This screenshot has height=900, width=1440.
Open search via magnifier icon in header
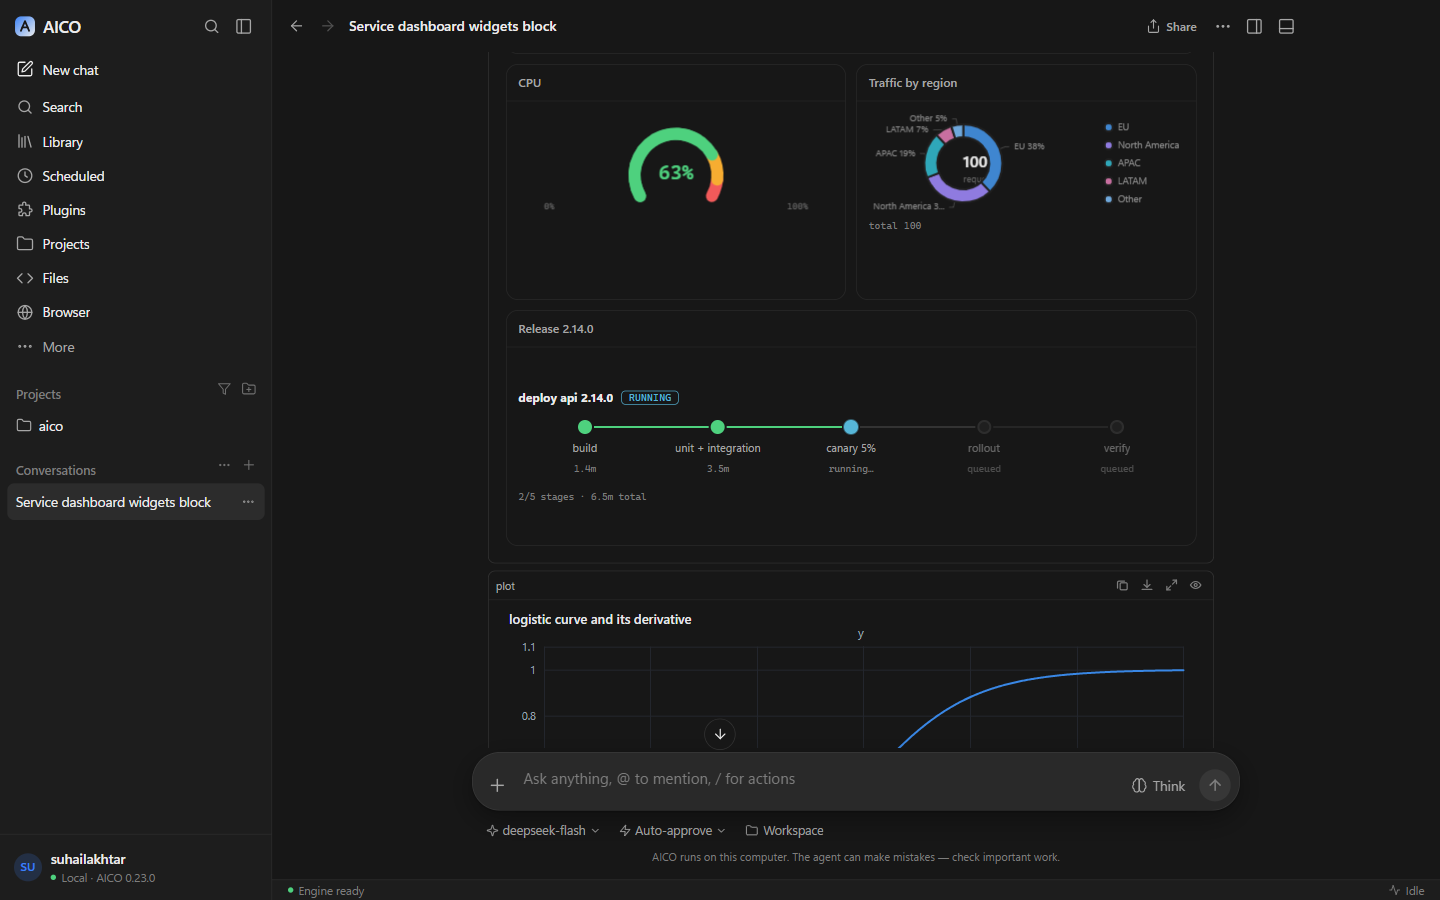pyautogui.click(x=211, y=27)
